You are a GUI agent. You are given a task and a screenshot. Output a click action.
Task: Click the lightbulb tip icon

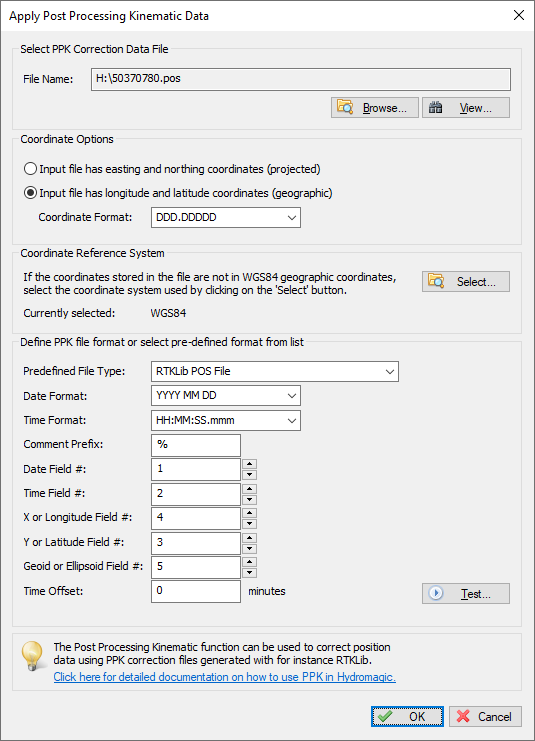33,655
